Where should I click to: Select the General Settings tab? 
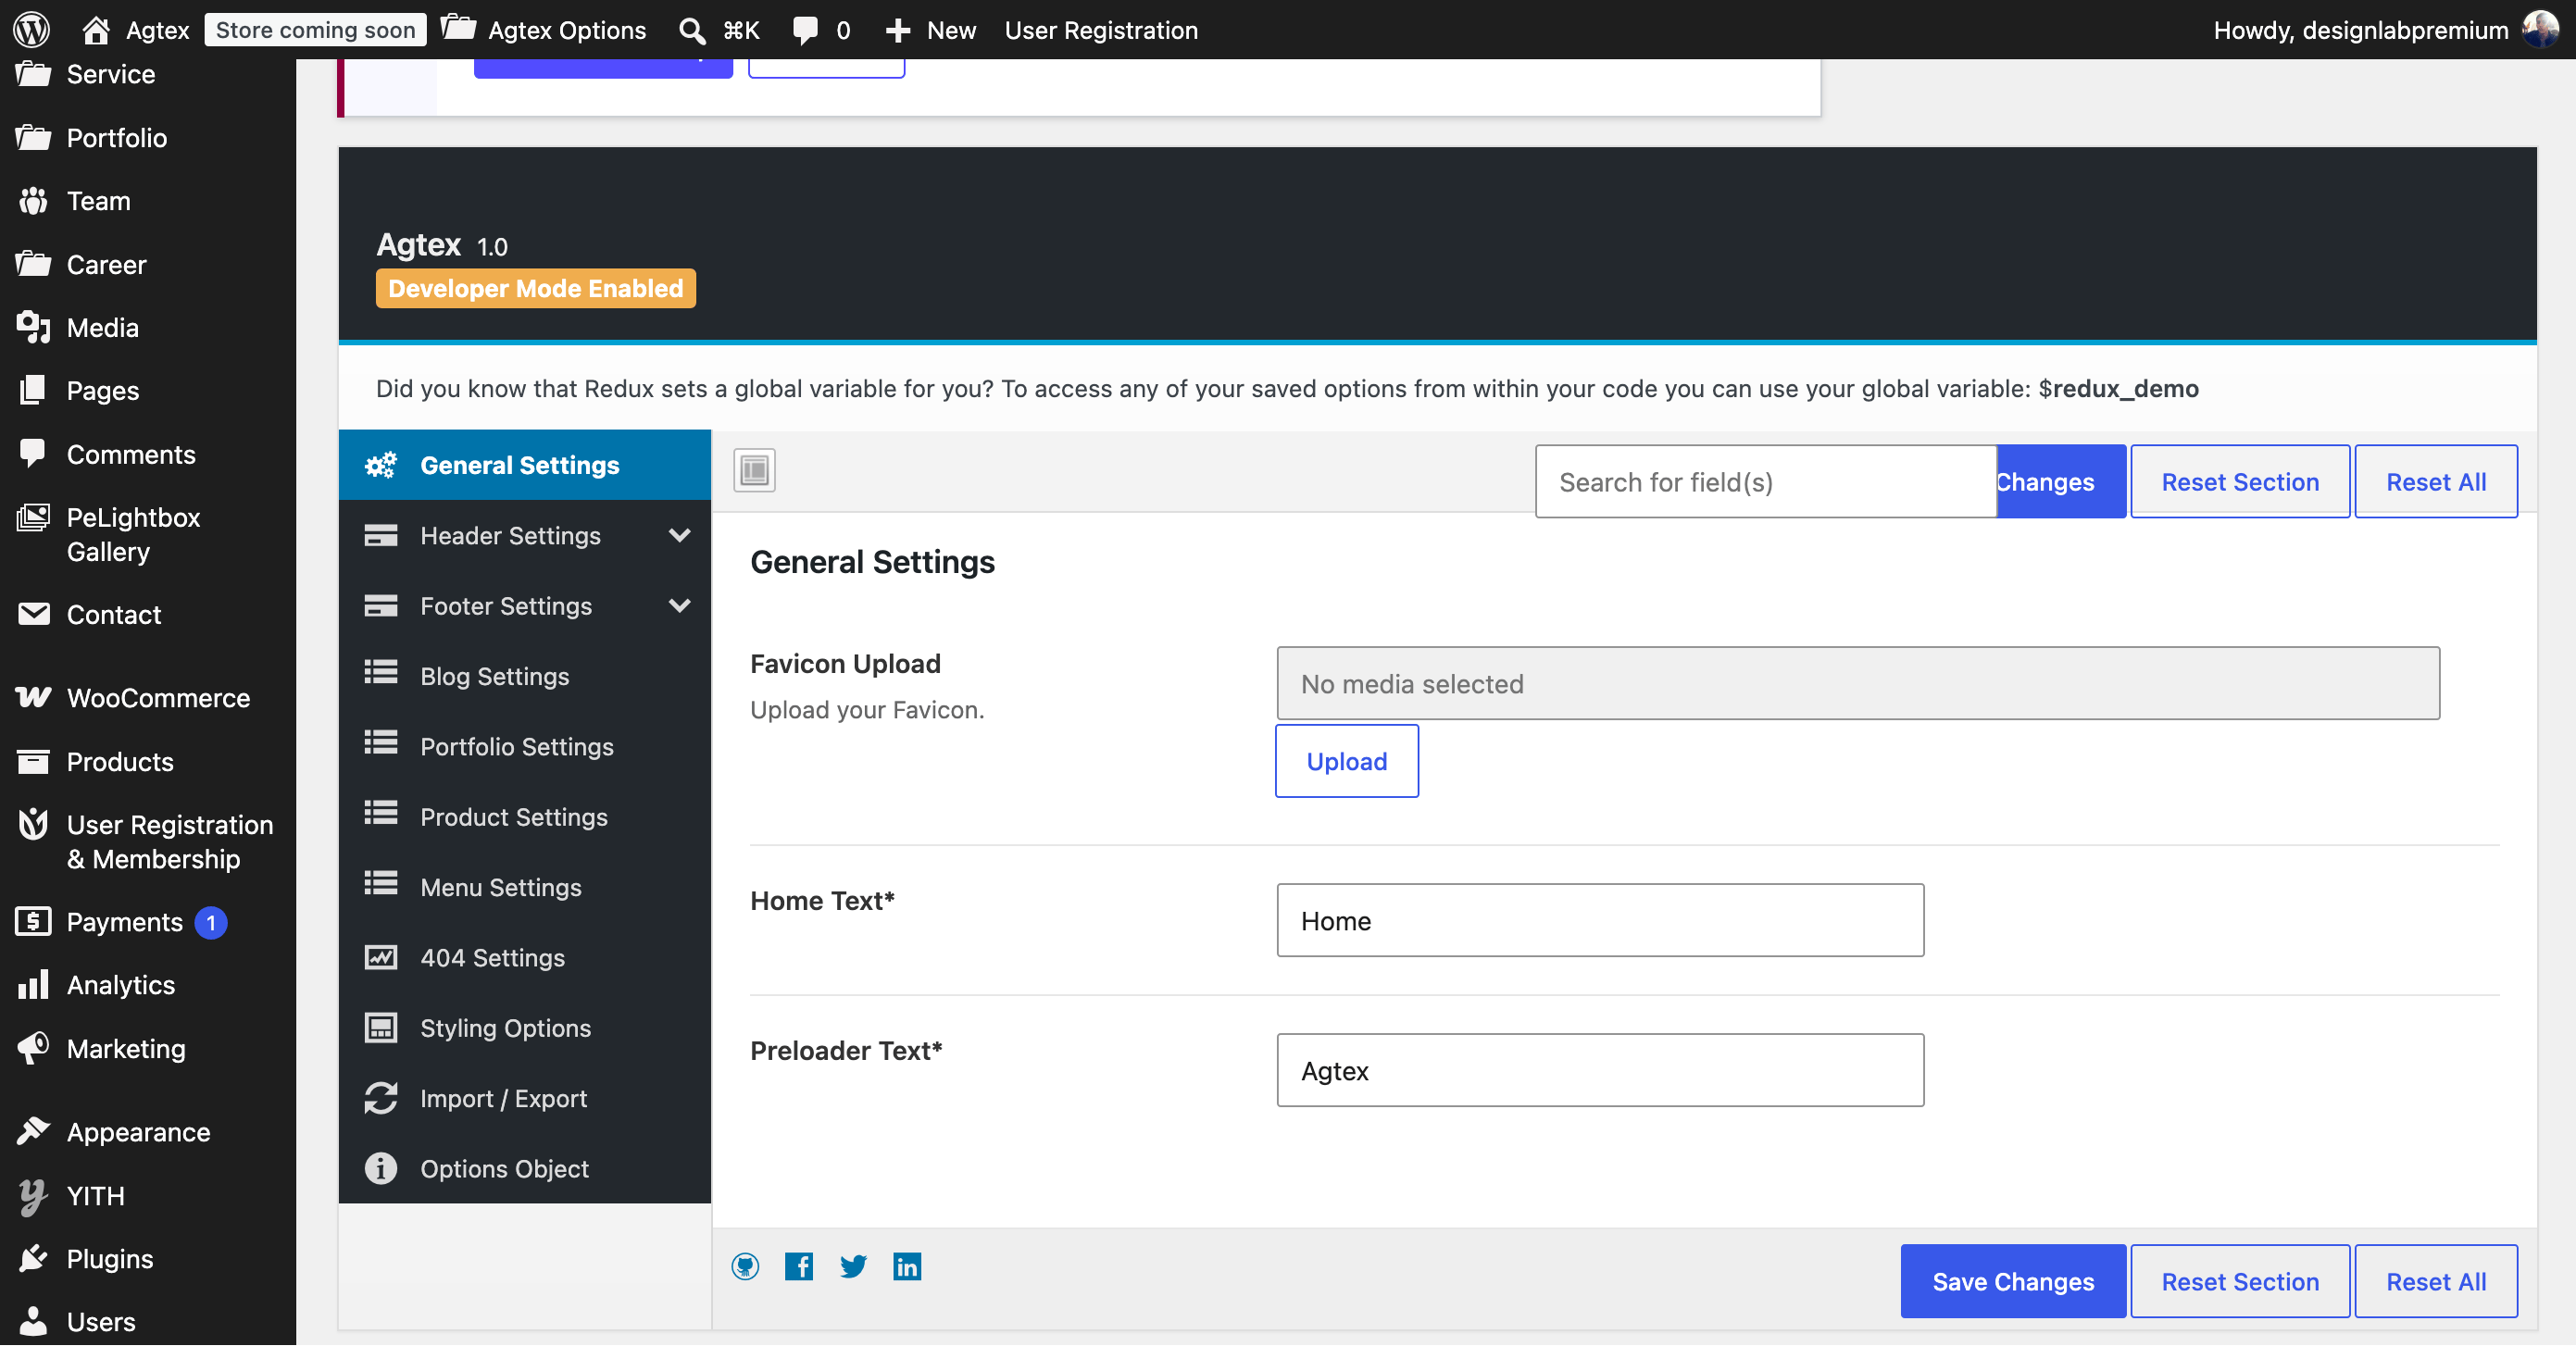(525, 465)
